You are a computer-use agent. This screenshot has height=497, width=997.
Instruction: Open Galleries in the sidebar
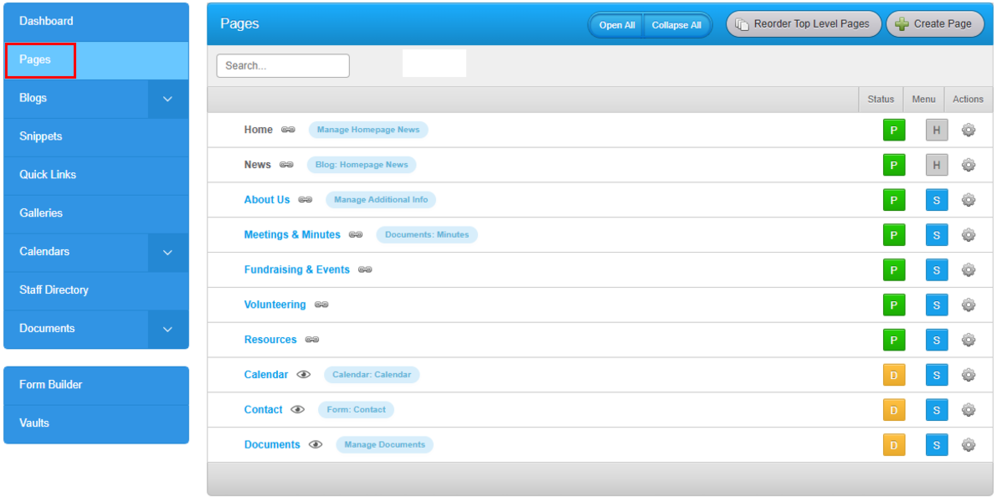pyautogui.click(x=96, y=214)
